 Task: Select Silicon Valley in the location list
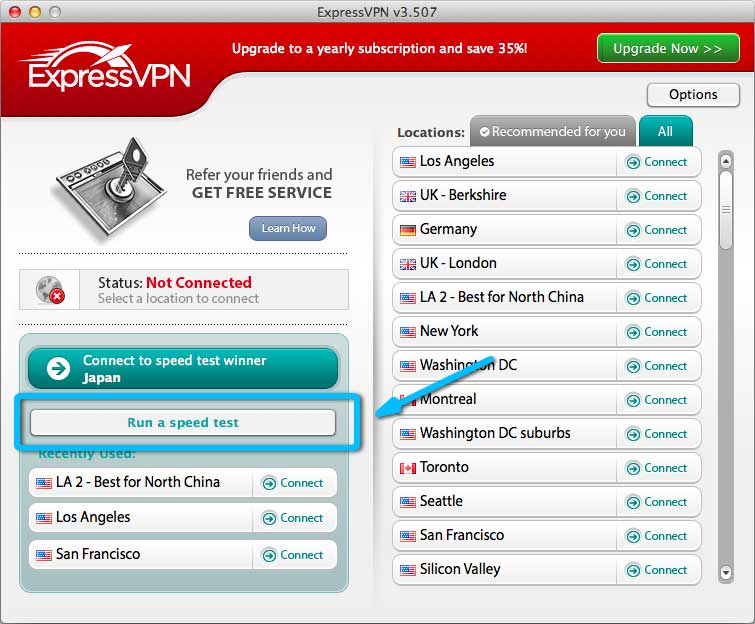coord(460,569)
